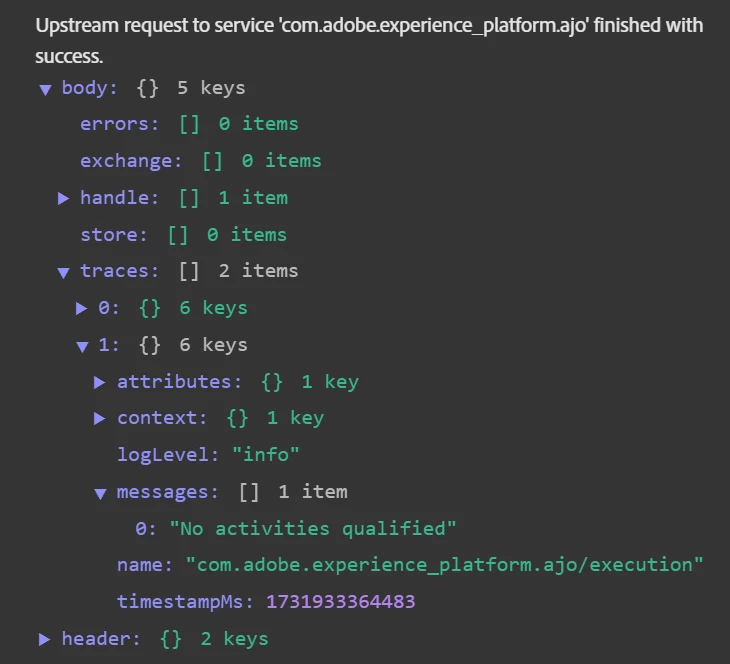730x664 pixels.
Task: Click the store key label
Action: pos(114,235)
